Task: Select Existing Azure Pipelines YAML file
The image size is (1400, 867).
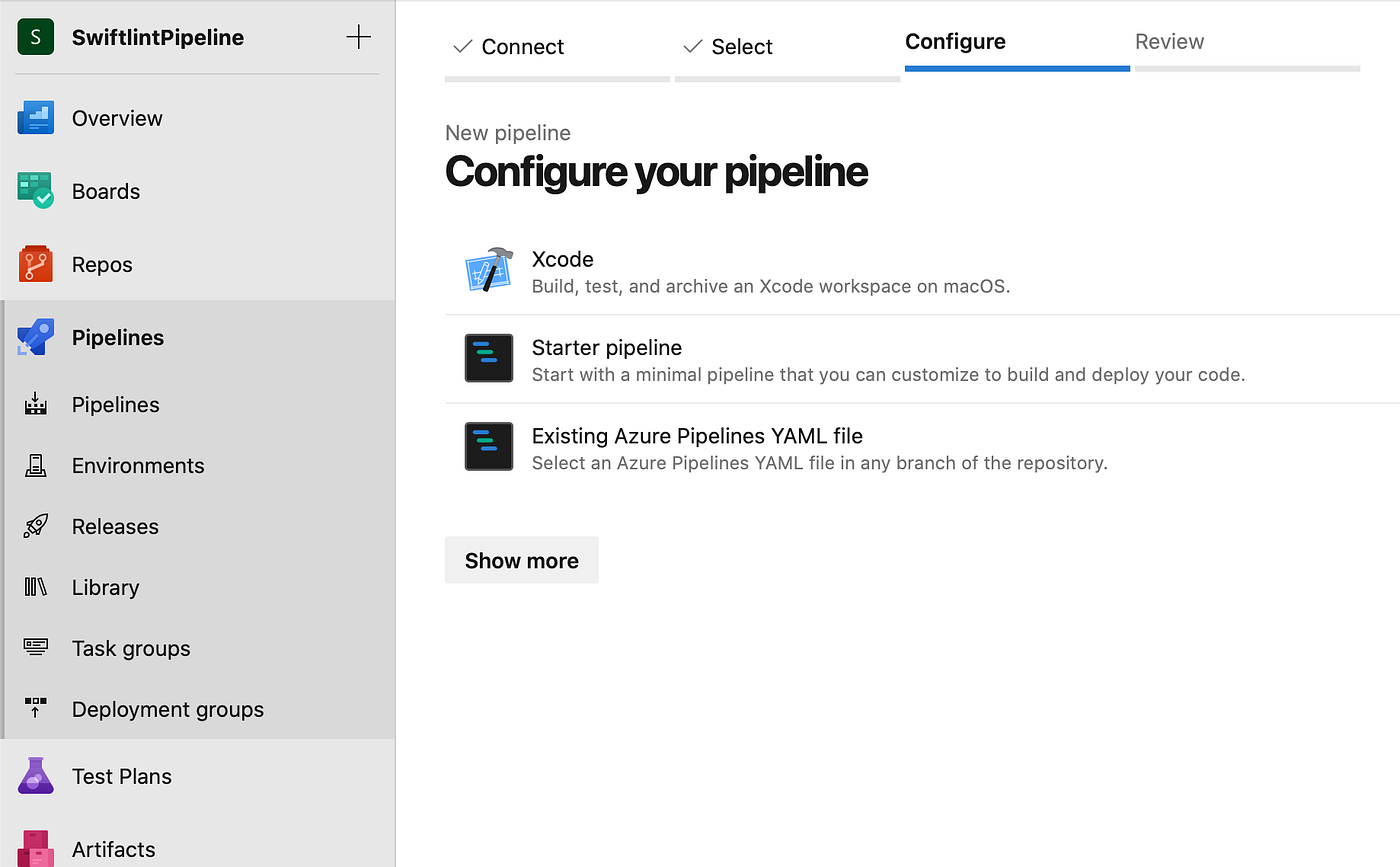Action: [696, 436]
